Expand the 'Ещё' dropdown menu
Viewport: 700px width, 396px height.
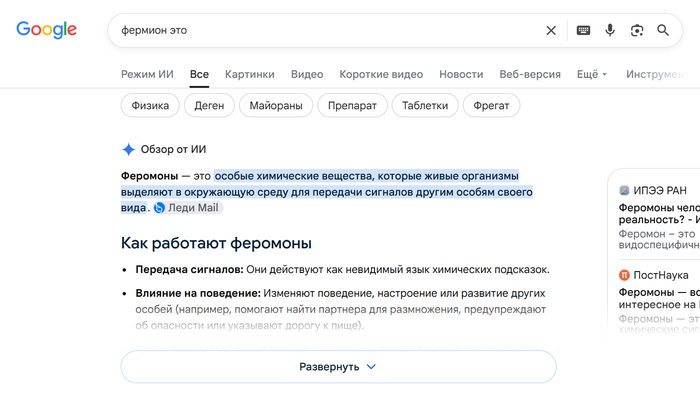point(592,74)
